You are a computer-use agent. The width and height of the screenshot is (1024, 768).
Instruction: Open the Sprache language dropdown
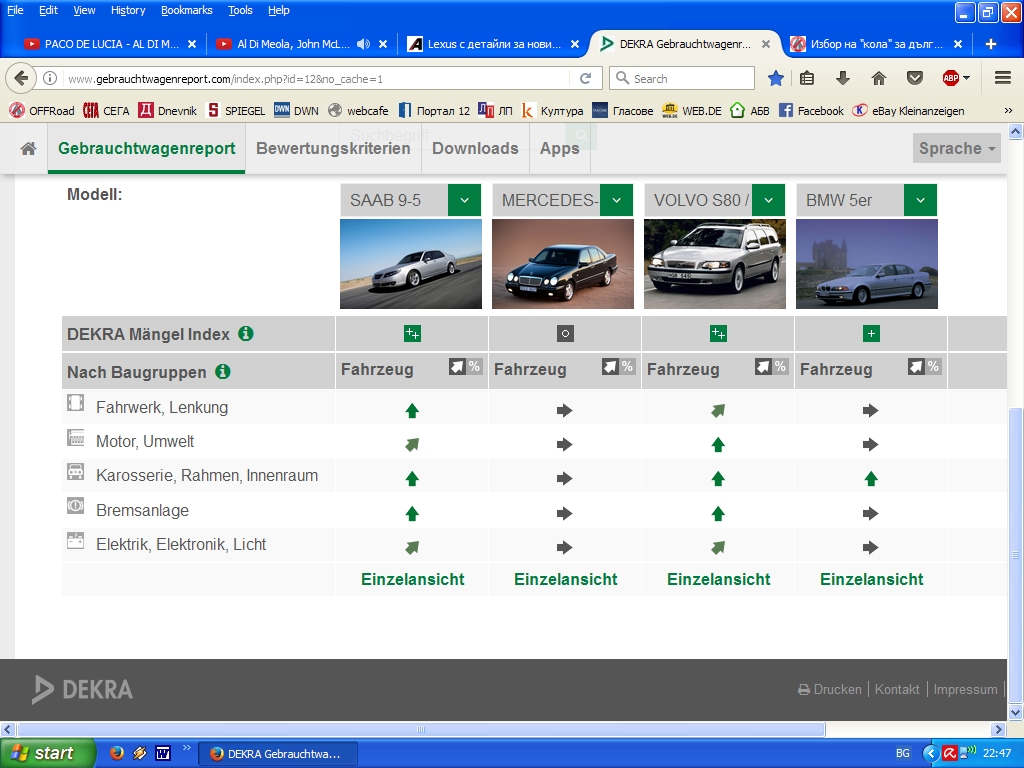(x=958, y=148)
